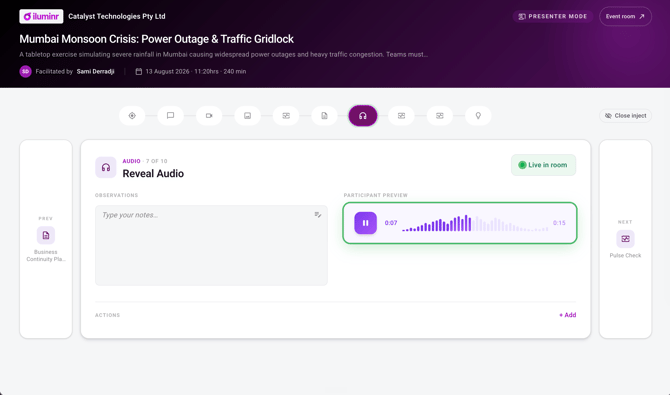Click into the observations notes field
The width and height of the screenshot is (670, 395).
pyautogui.click(x=211, y=245)
